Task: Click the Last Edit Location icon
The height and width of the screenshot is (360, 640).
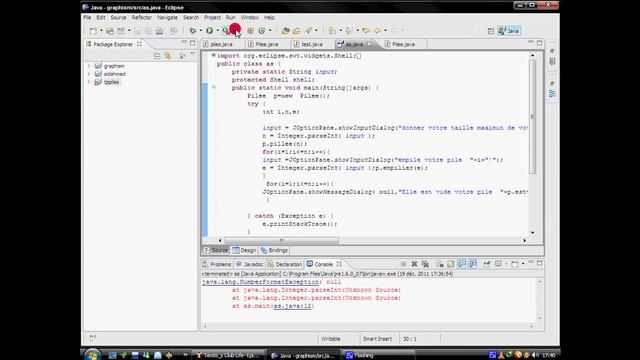Action: click(x=366, y=31)
